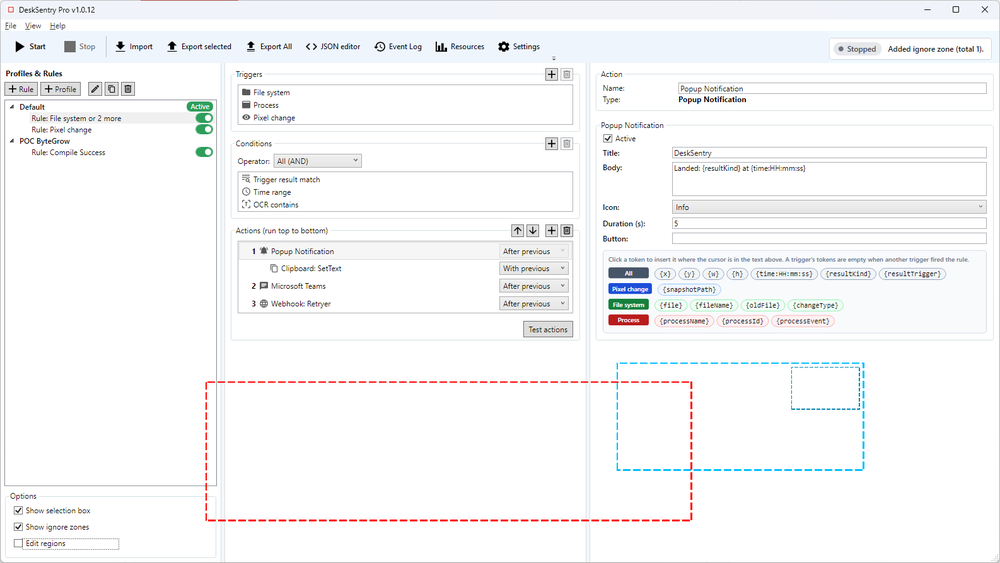Select the Time range condition
This screenshot has height=563, width=1000.
pos(405,192)
